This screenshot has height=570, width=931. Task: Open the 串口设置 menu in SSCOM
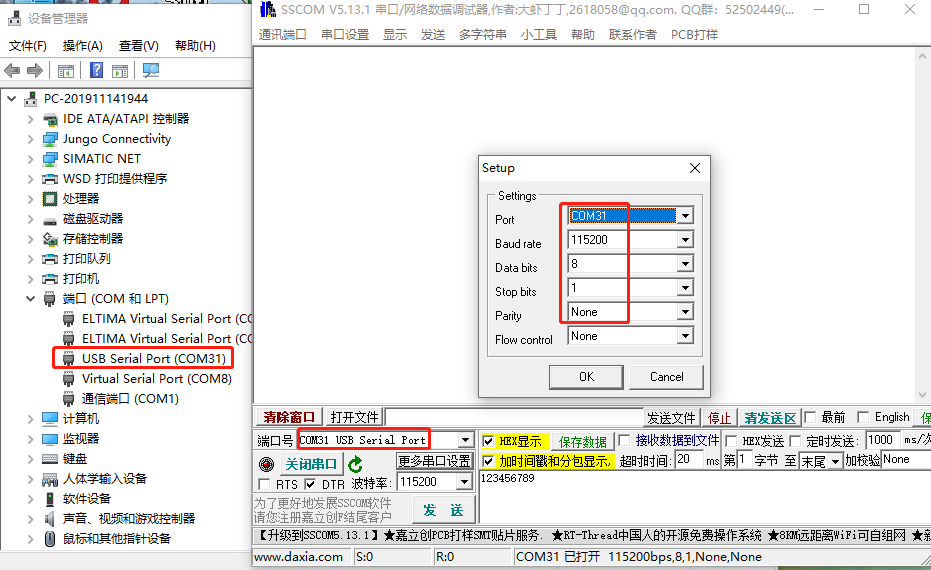tap(345, 34)
